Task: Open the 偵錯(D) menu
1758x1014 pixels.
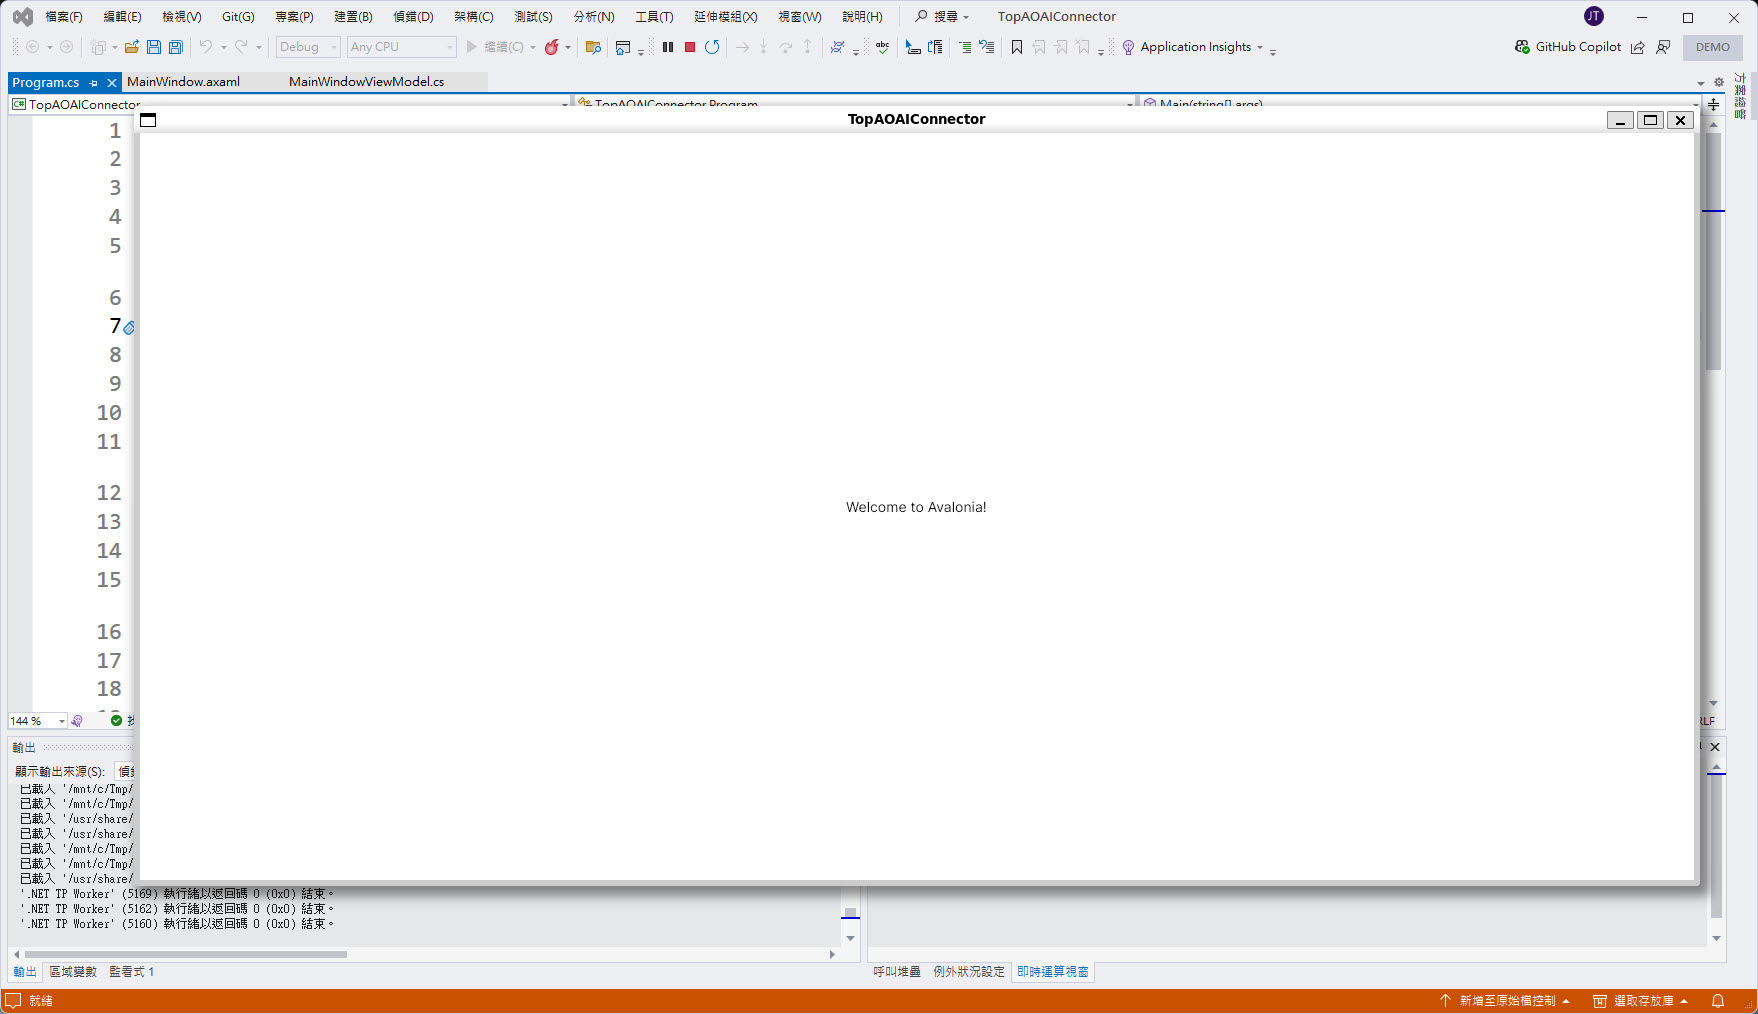Action: (413, 17)
